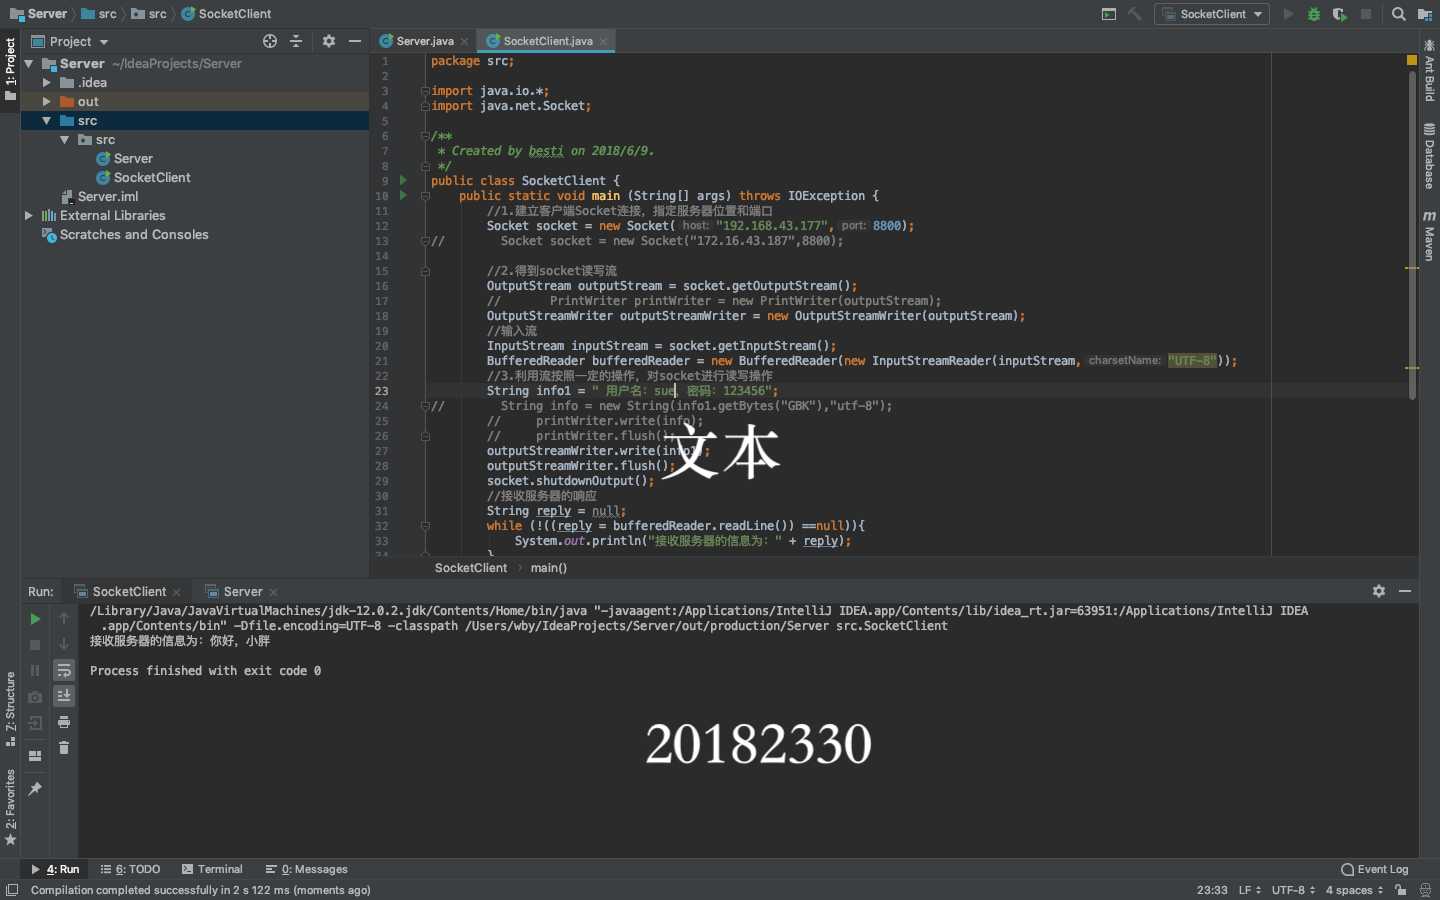Click the stop process icon in Run panel
Viewport: 1440px width, 900px height.
(x=35, y=645)
